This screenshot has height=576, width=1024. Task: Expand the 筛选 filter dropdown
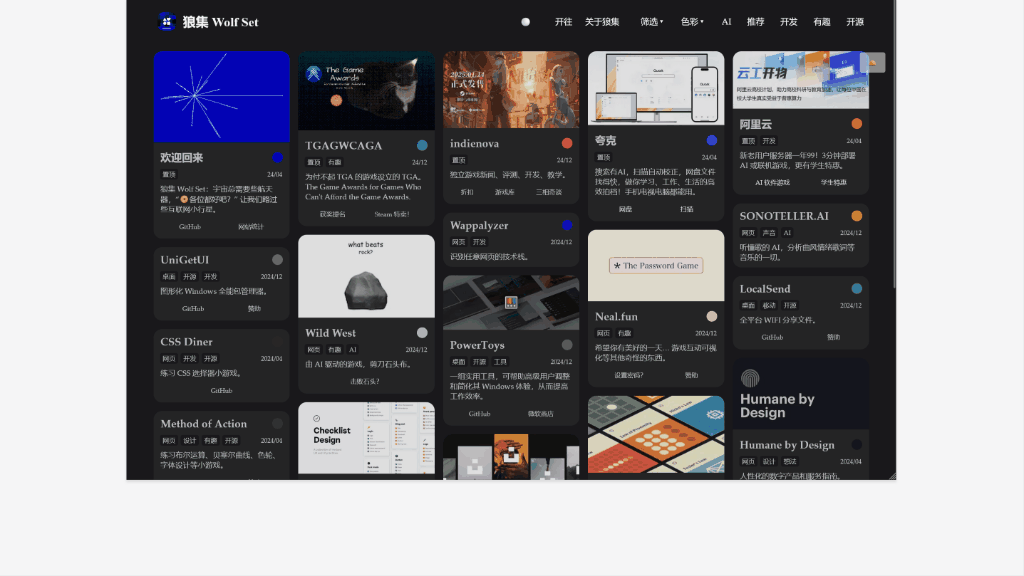651,22
